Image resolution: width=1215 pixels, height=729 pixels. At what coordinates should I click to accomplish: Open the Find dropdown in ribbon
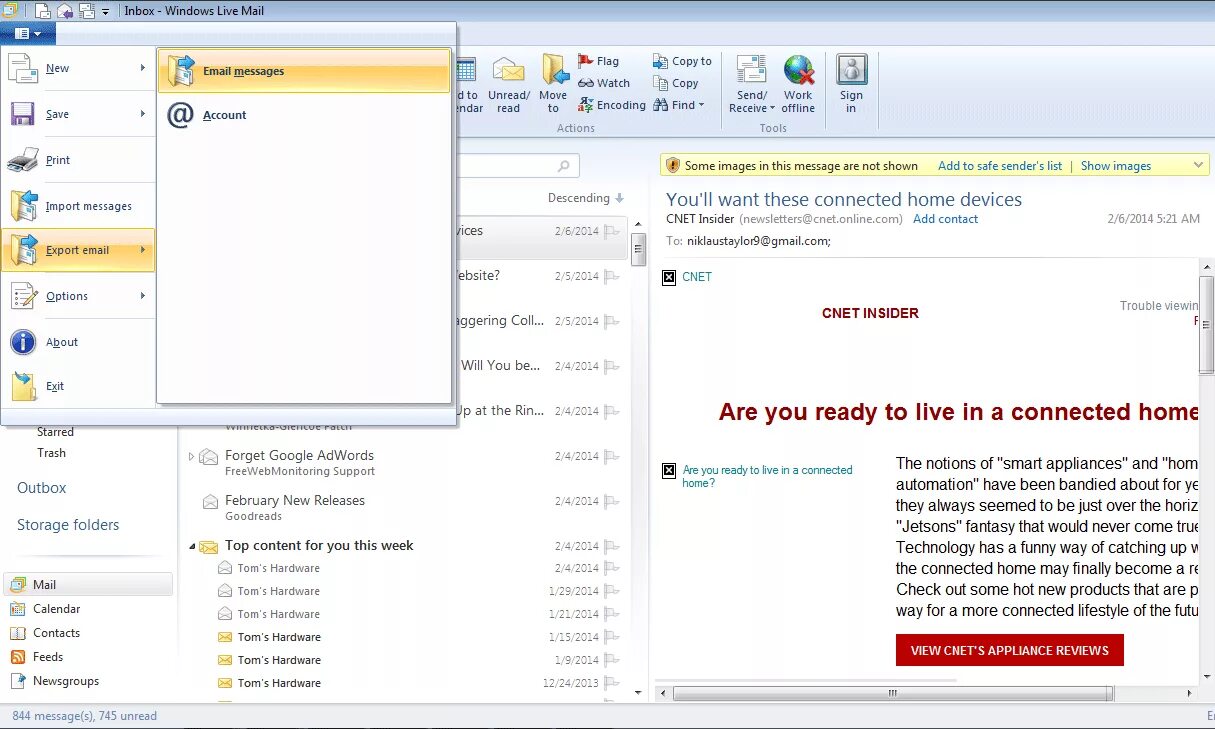click(679, 105)
